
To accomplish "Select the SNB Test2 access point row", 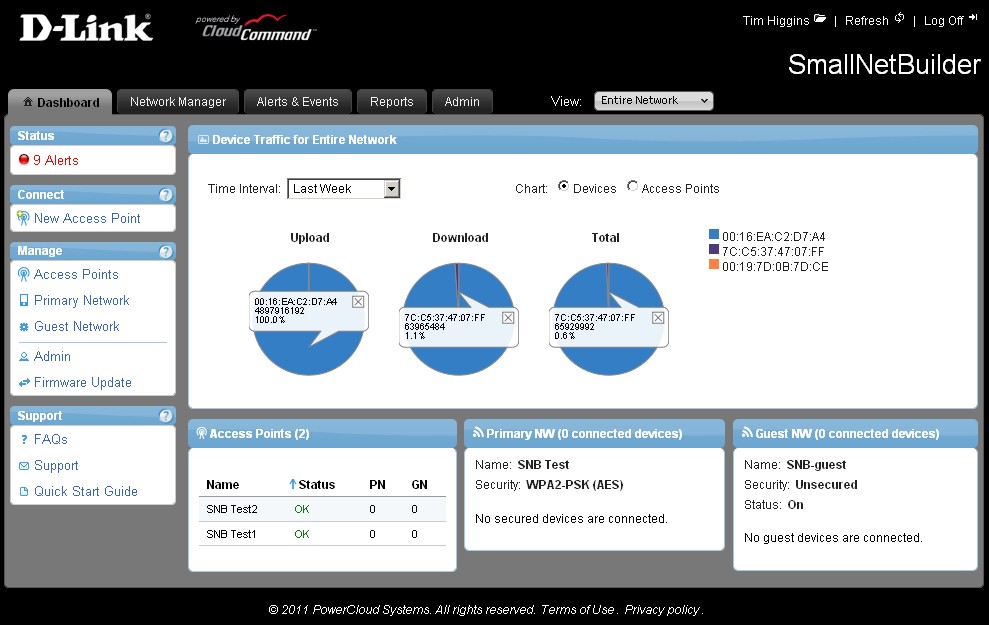I will [322, 509].
